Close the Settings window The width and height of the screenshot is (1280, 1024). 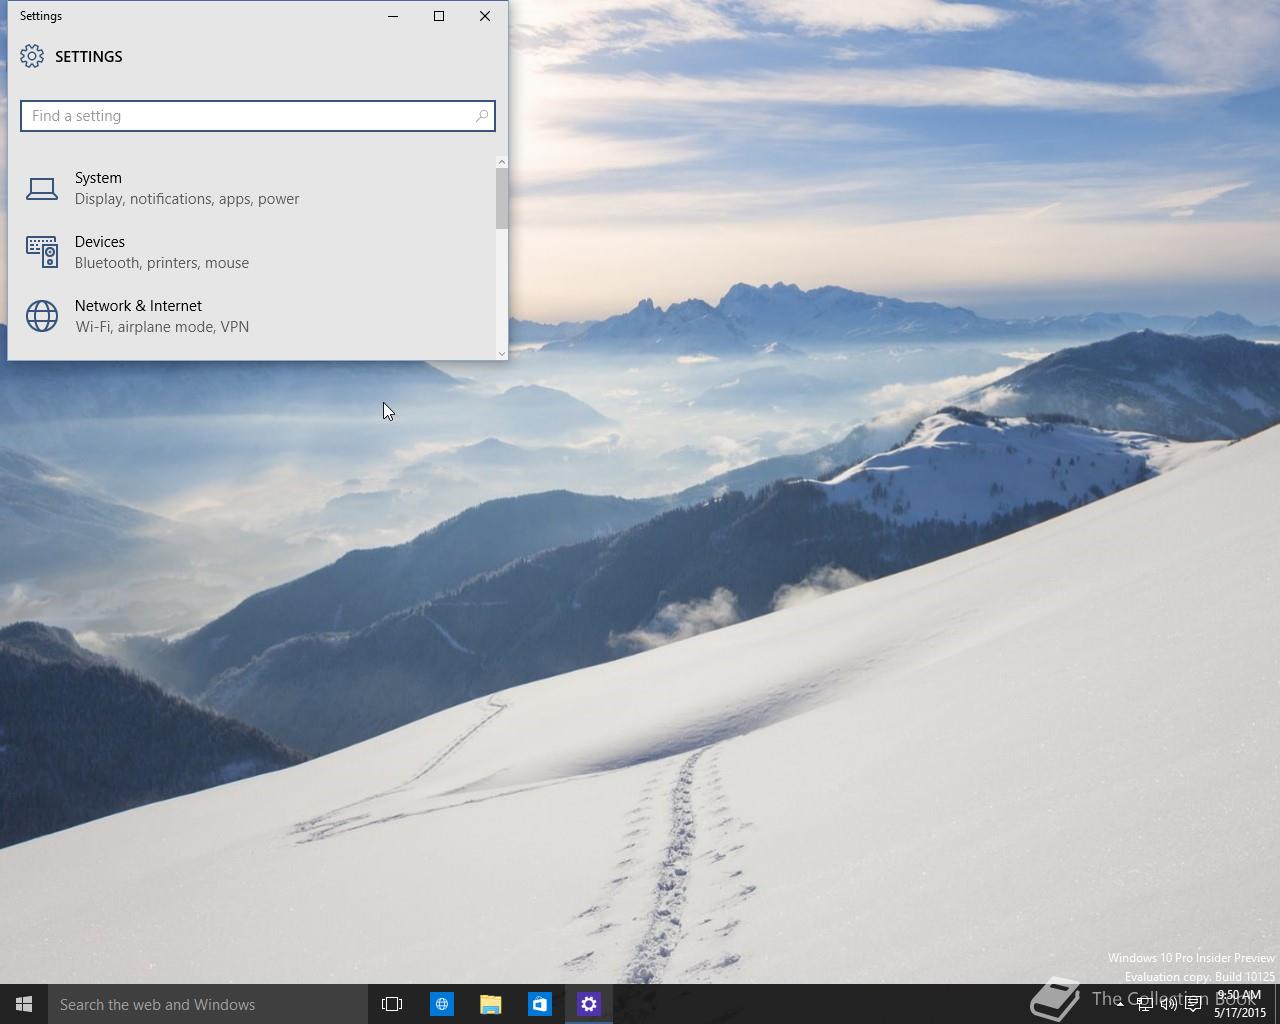pyautogui.click(x=485, y=16)
